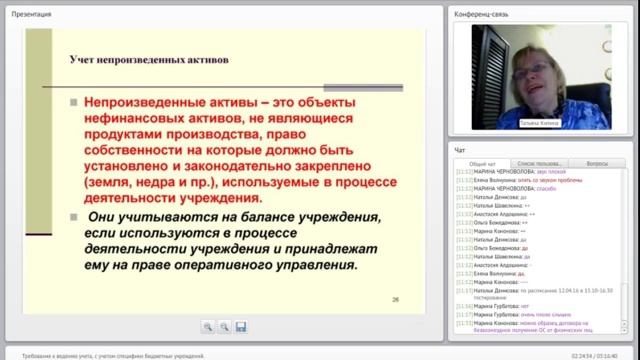Click the Чат panel title
Image resolution: width=640 pixels, height=360 pixels.
tap(460, 150)
